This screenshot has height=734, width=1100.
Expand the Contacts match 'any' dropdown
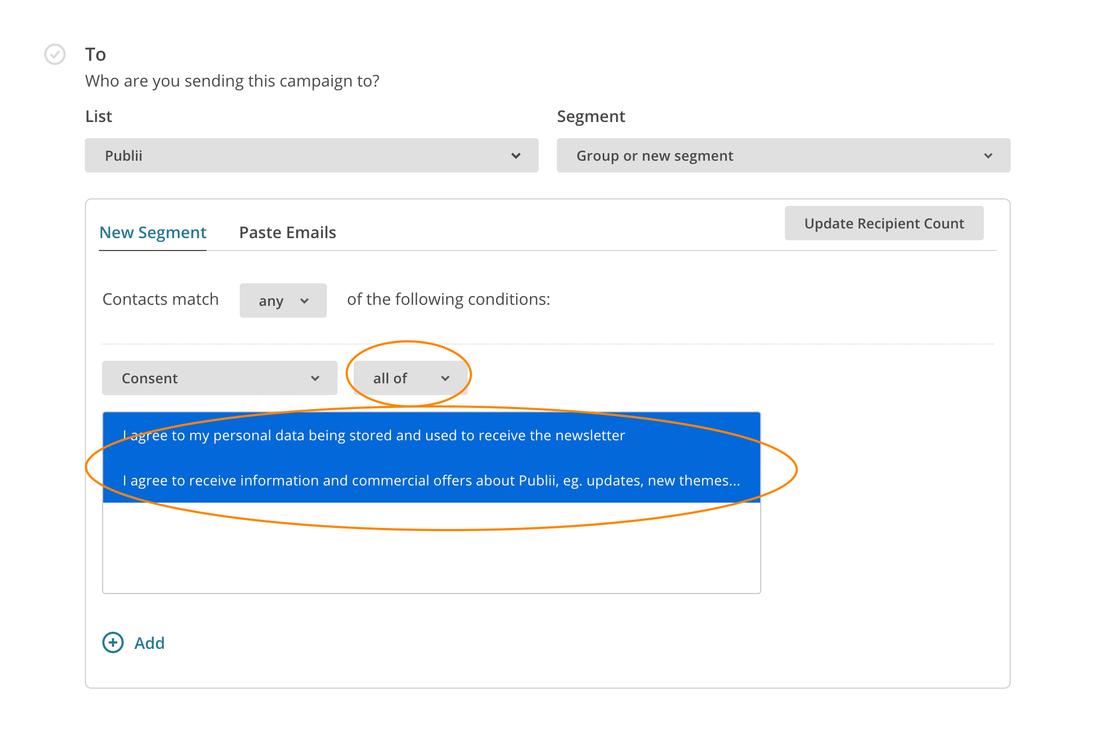(x=282, y=301)
